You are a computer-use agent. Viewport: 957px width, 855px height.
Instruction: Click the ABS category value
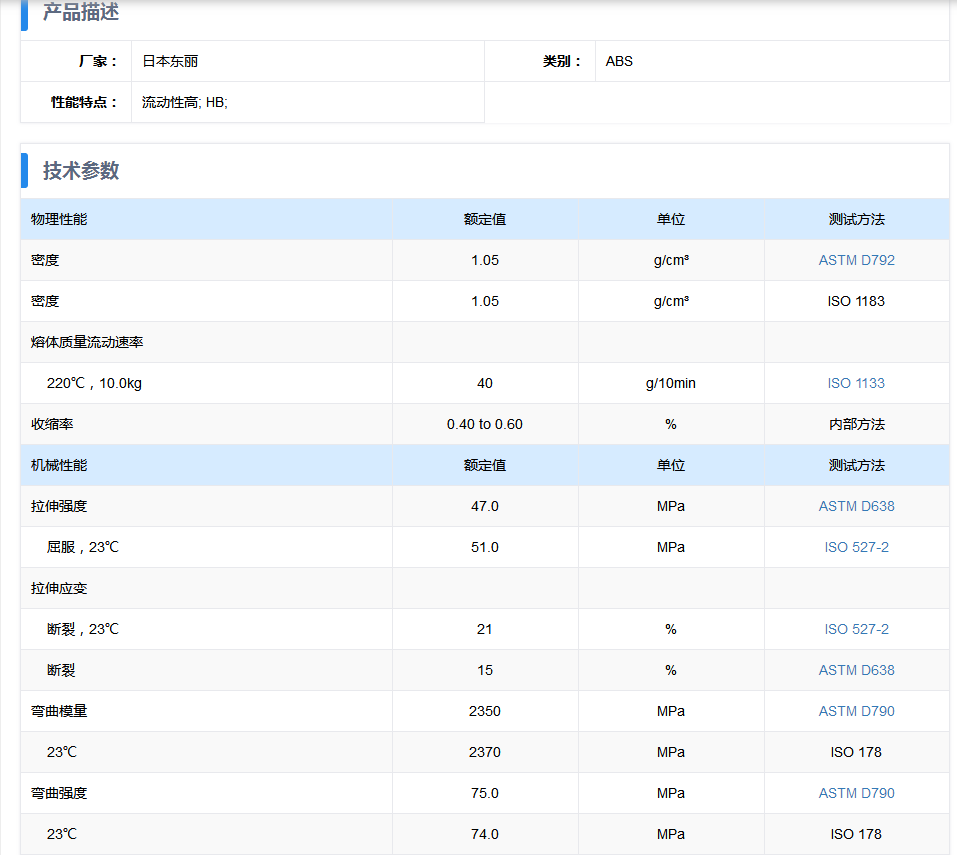tap(619, 61)
